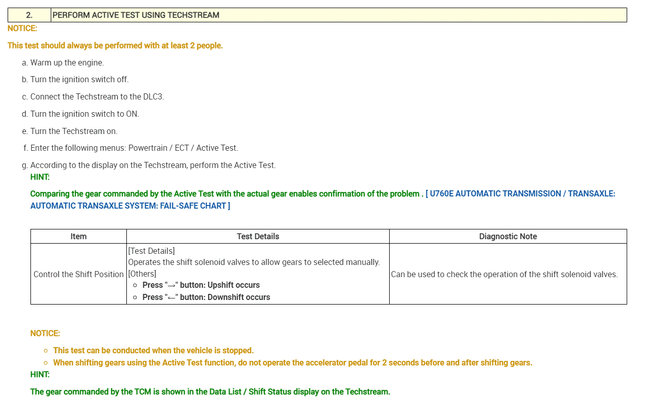
Task: Click step e 'Turn the Techstream on'
Action: tap(74, 130)
